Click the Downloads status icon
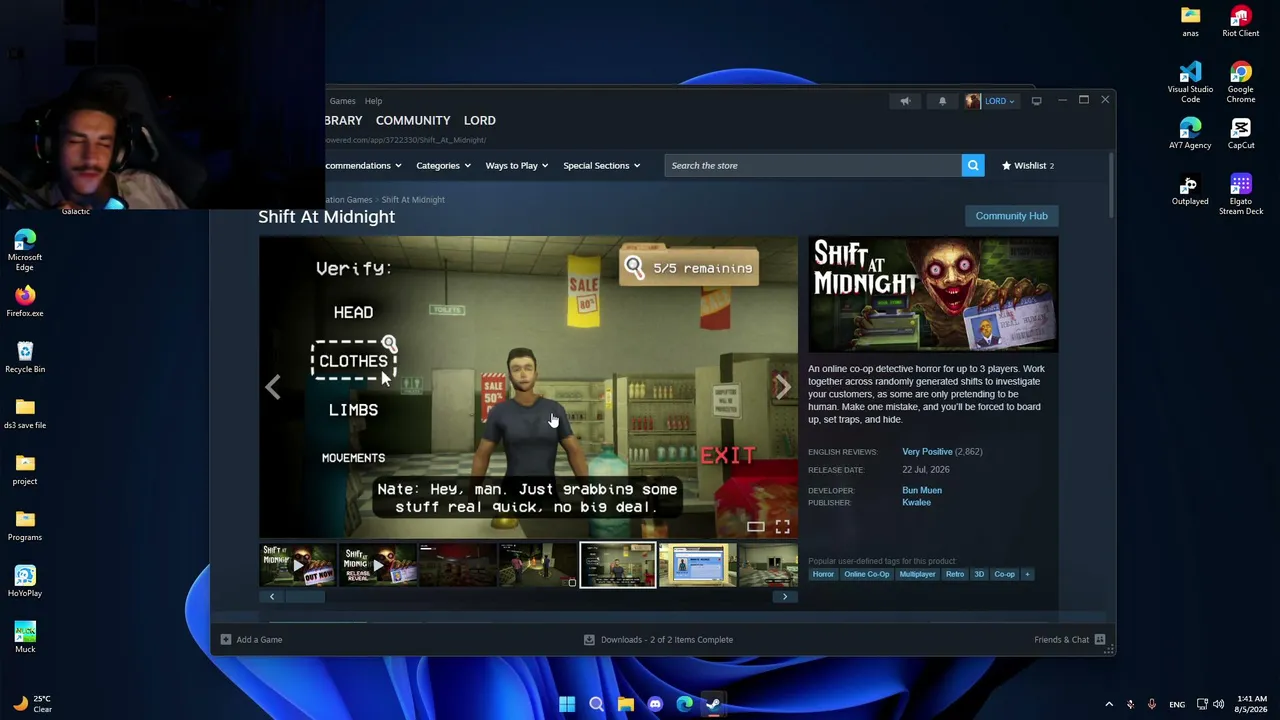Screen dimensions: 1280x720 tap(589, 639)
